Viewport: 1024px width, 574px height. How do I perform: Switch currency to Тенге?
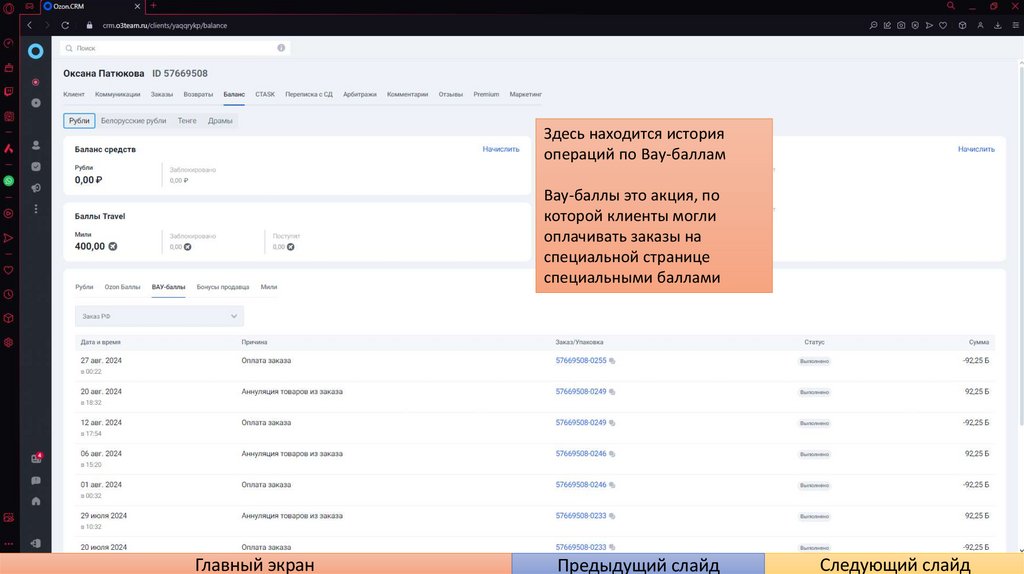[187, 121]
